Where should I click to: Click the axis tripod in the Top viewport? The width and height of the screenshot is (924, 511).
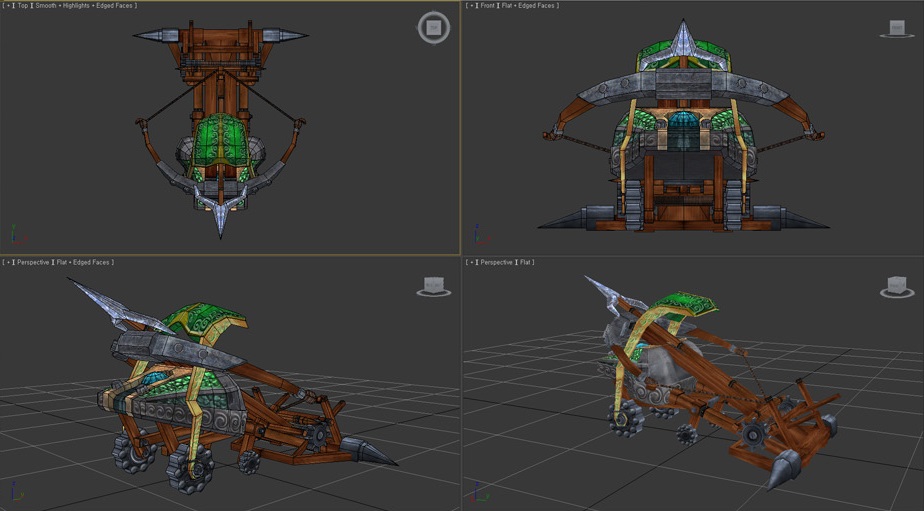17,235
